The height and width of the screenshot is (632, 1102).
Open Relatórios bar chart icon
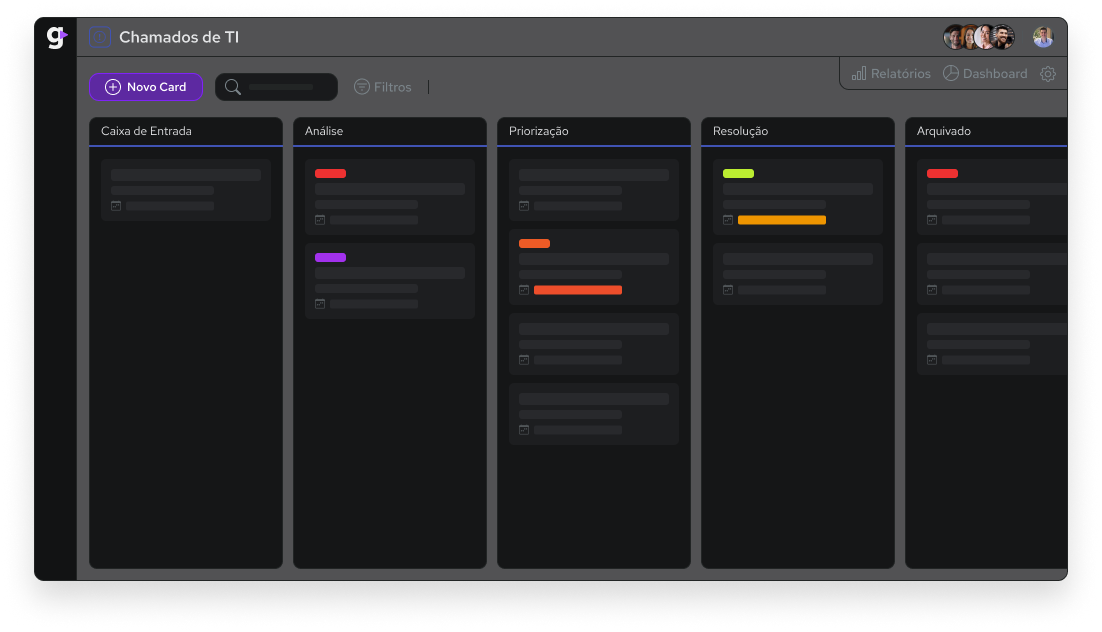[859, 74]
